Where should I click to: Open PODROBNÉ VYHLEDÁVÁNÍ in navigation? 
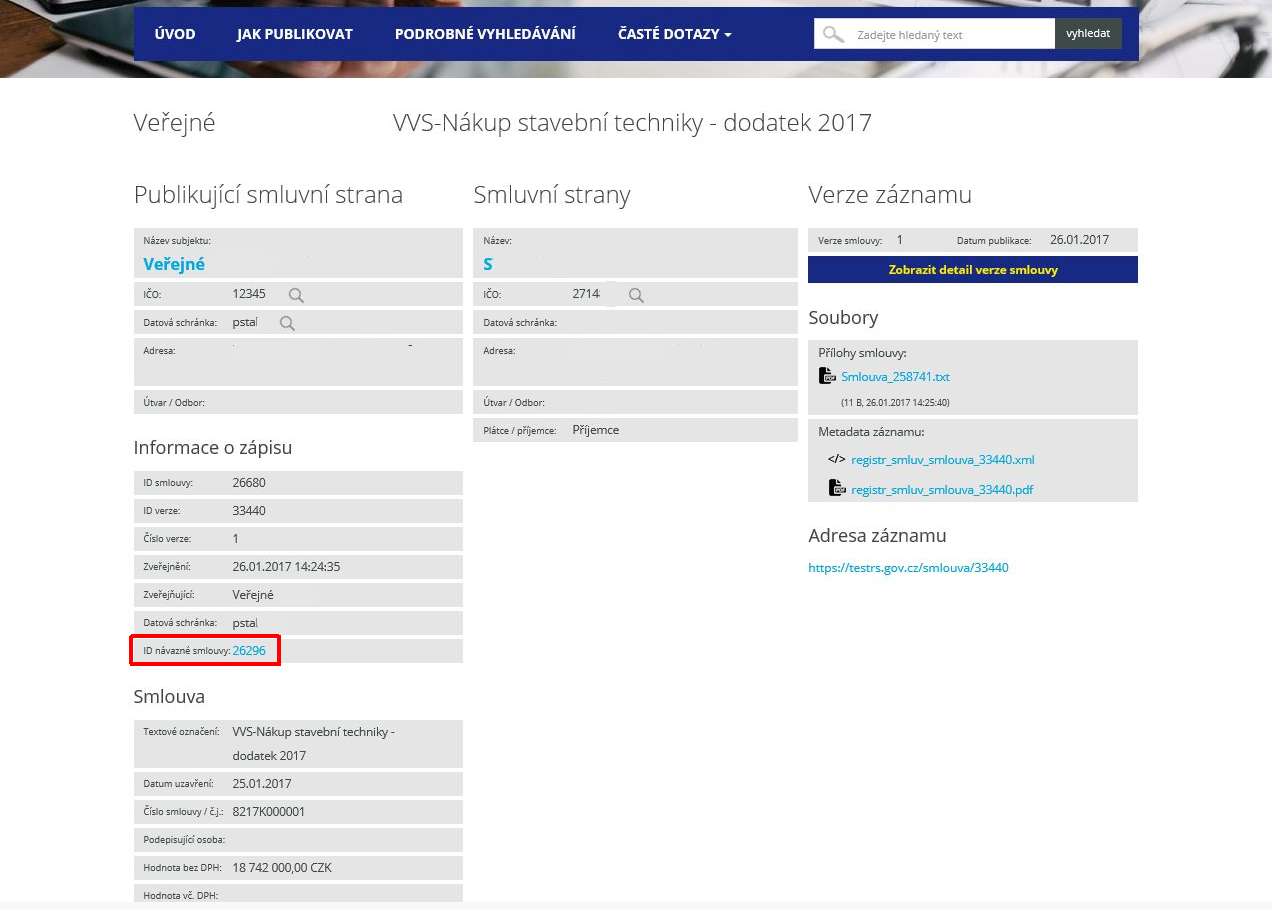pos(485,34)
